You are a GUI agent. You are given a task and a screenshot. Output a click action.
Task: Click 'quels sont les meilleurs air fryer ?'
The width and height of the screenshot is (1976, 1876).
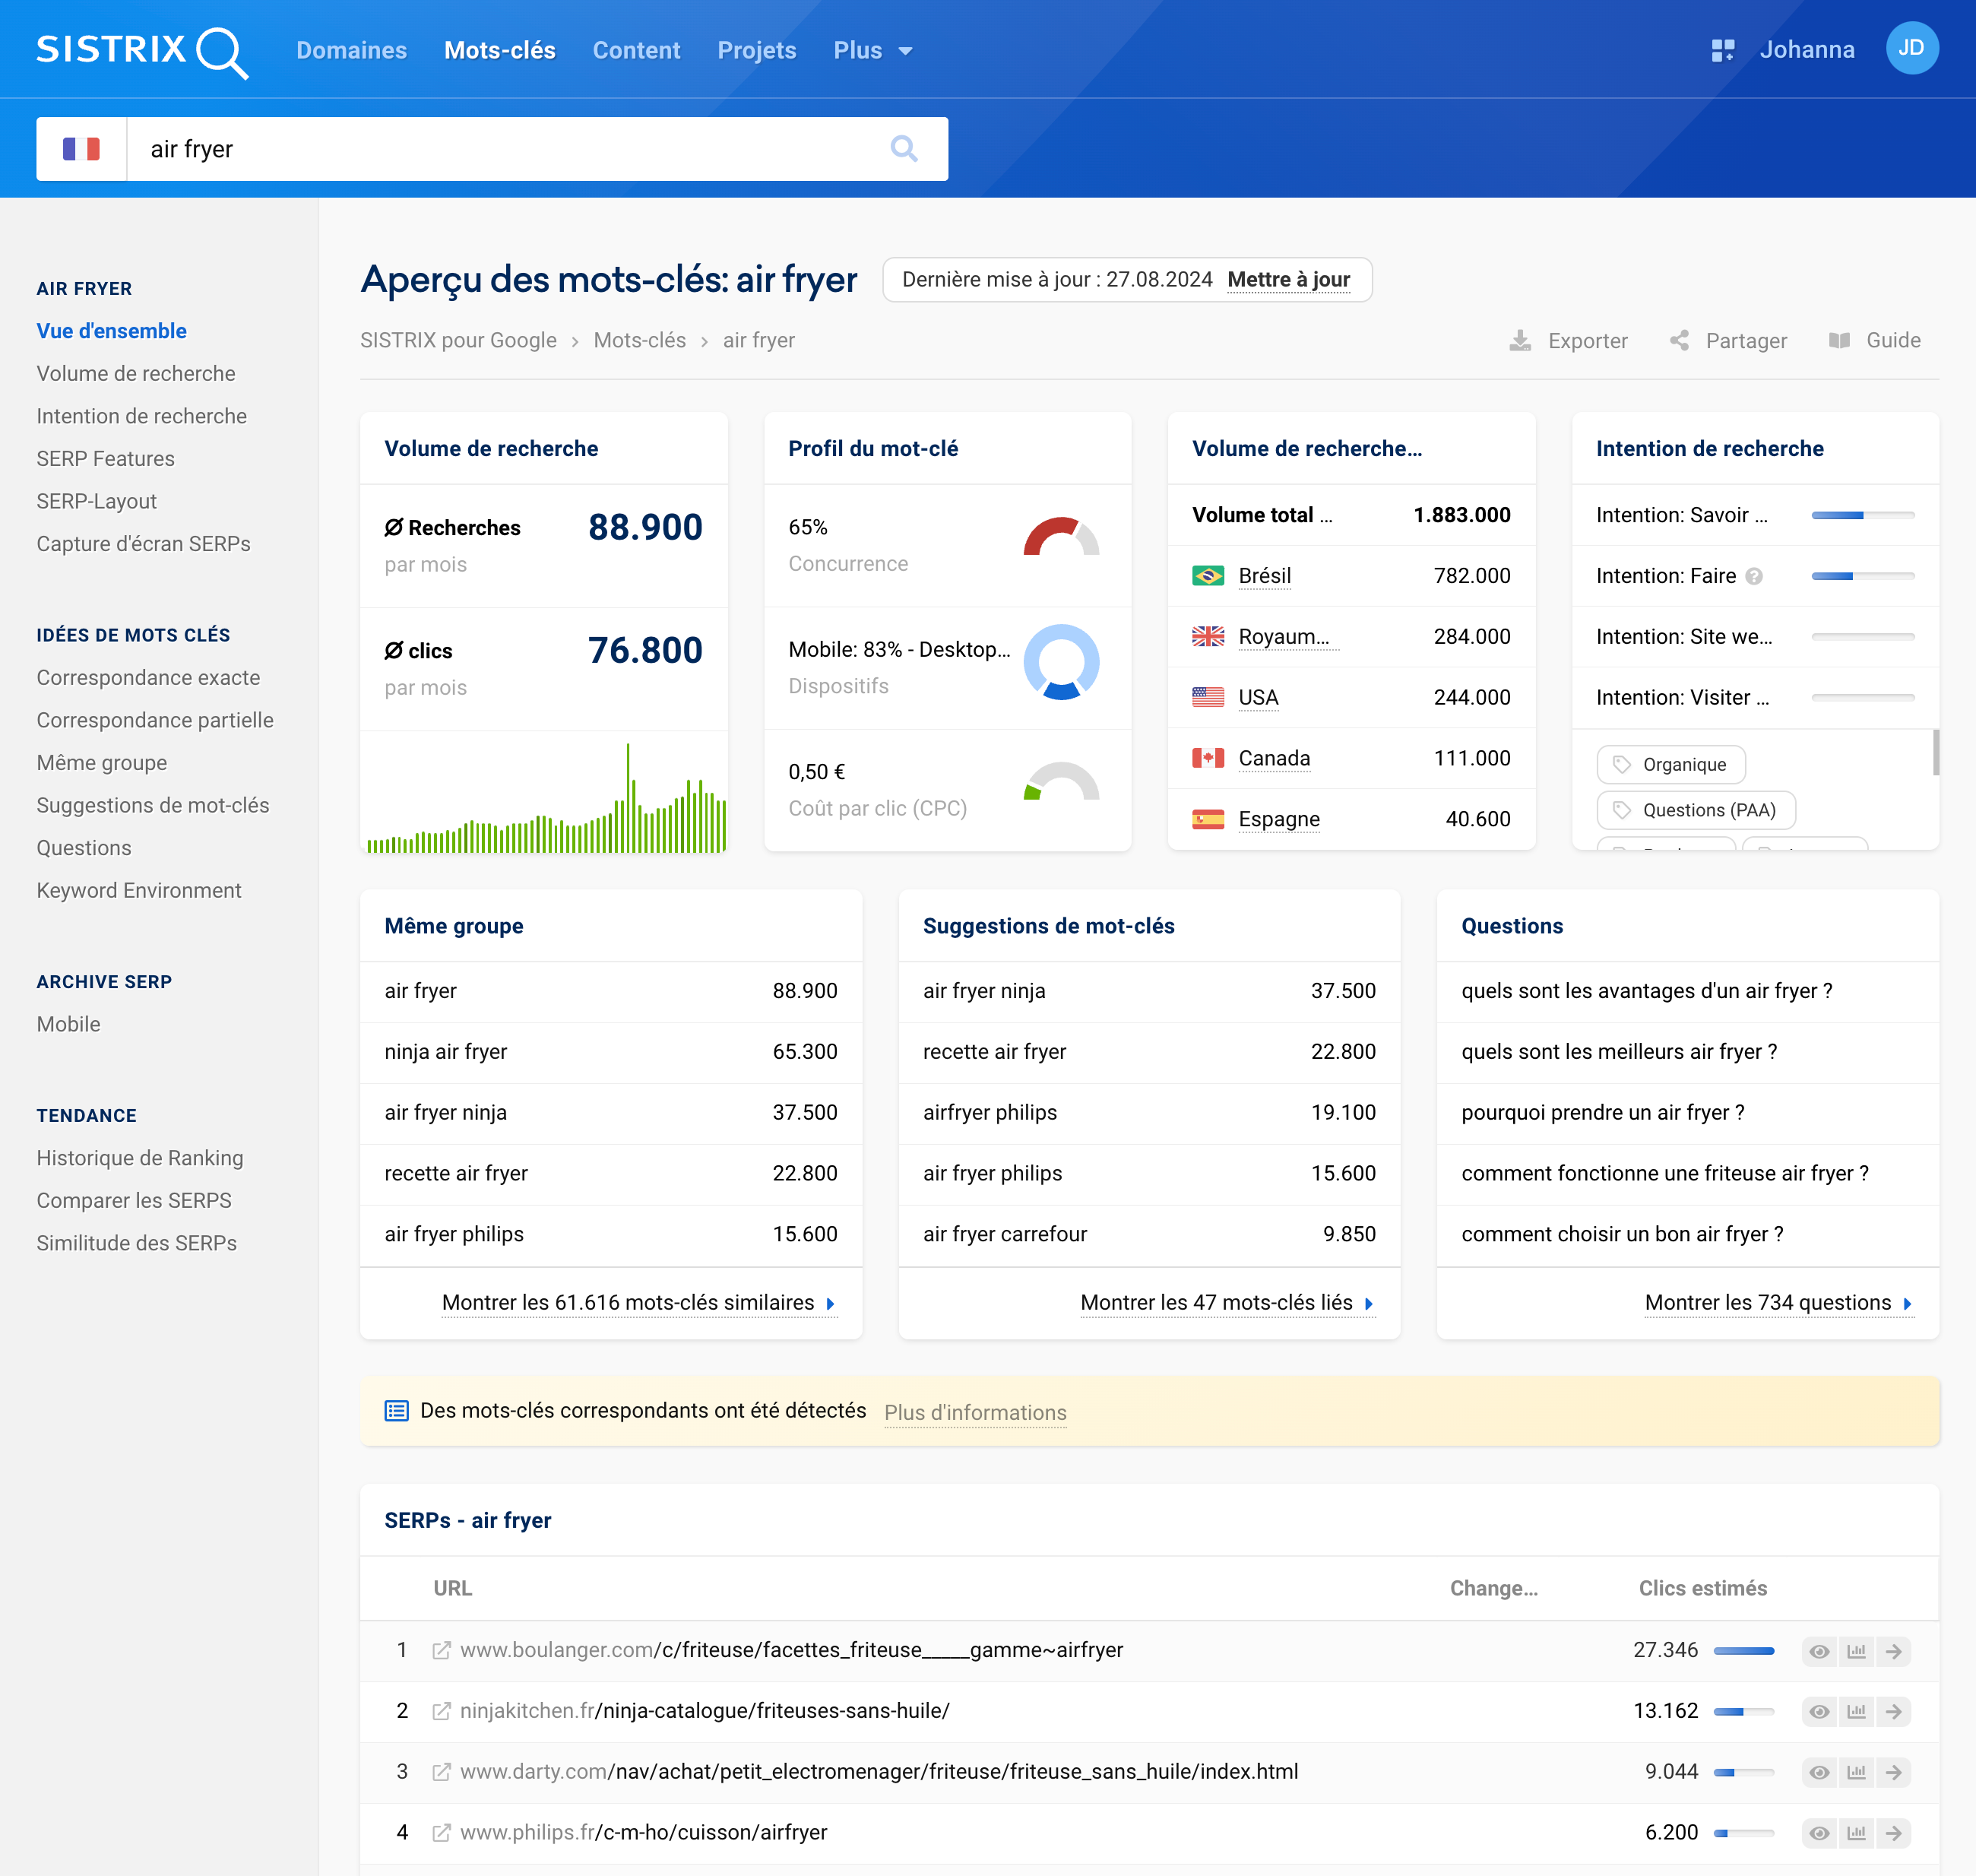coord(1618,1052)
